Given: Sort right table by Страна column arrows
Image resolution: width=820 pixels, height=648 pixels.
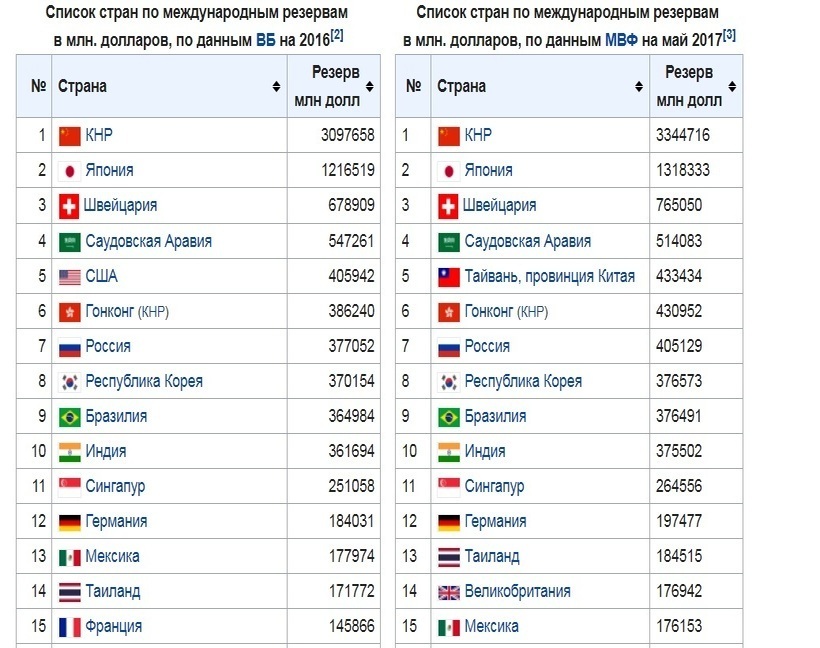Looking at the screenshot, I should pos(638,87).
